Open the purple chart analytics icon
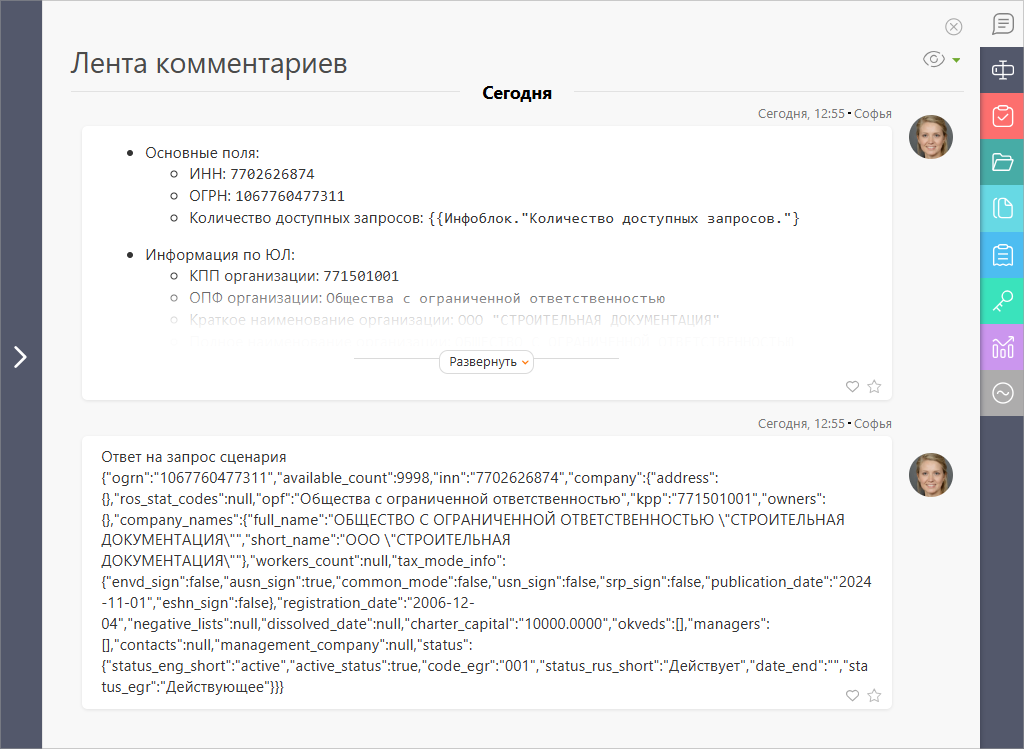Screen dimensions: 1024x749 pos(1002,347)
